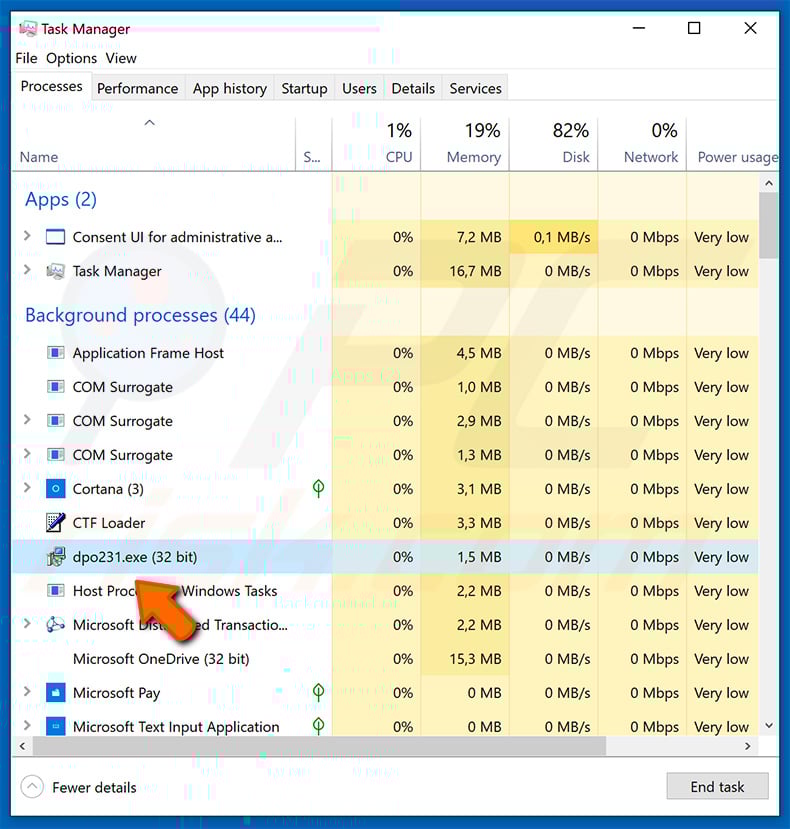Screen dimensions: 790x829
Task: Sort by the CPU column header
Action: [x=376, y=144]
